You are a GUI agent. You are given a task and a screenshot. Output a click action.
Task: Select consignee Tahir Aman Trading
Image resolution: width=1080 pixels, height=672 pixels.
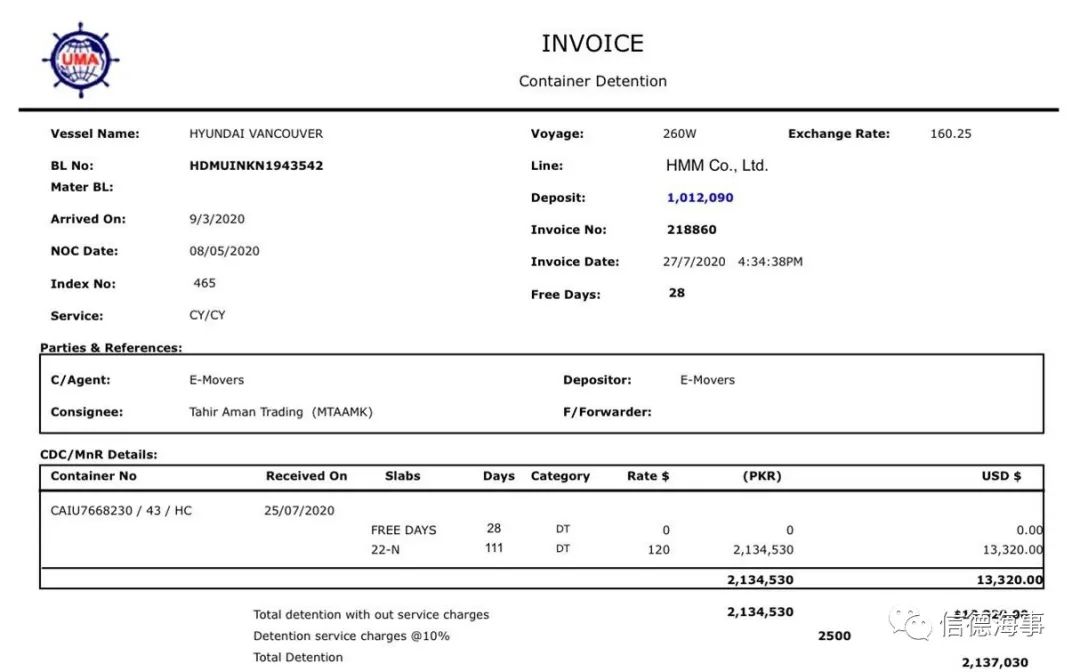(x=246, y=412)
